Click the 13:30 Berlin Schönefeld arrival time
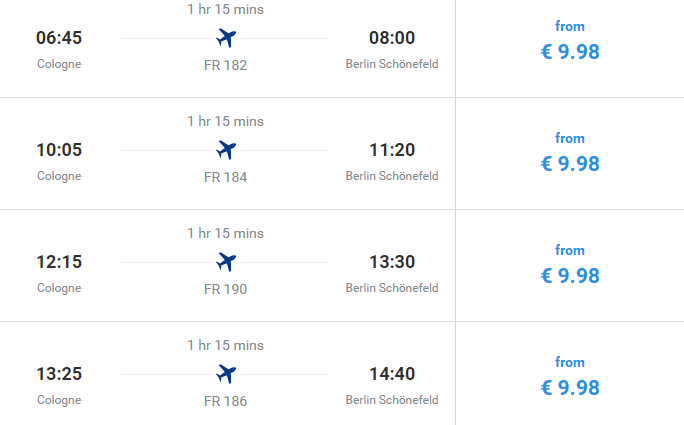684x425 pixels. tap(392, 262)
